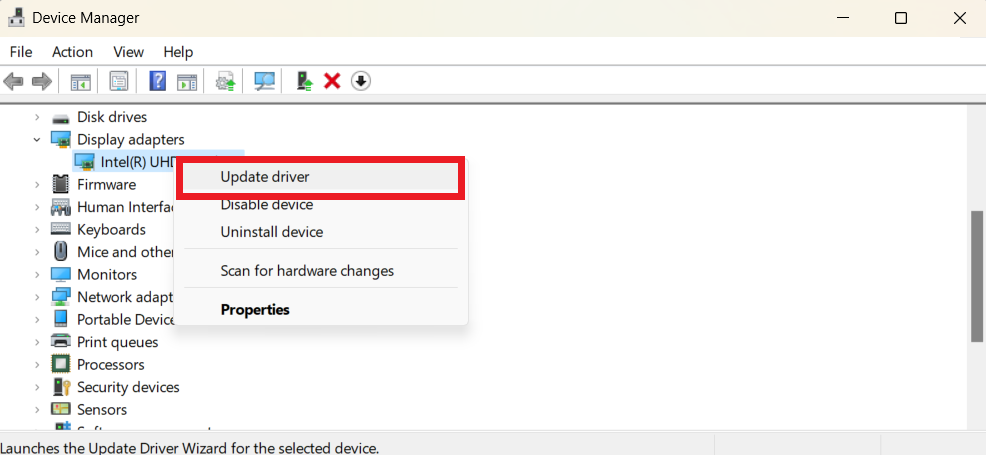Expand the Monitors category
Image resolution: width=986 pixels, height=455 pixels.
[37, 274]
